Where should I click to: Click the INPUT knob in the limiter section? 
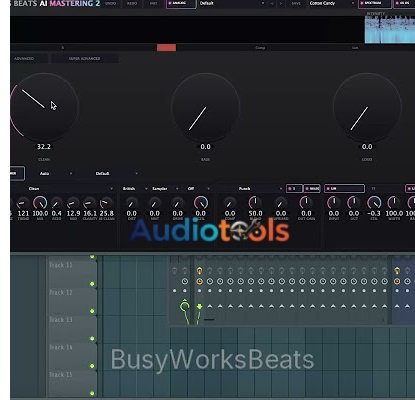coord(333,203)
